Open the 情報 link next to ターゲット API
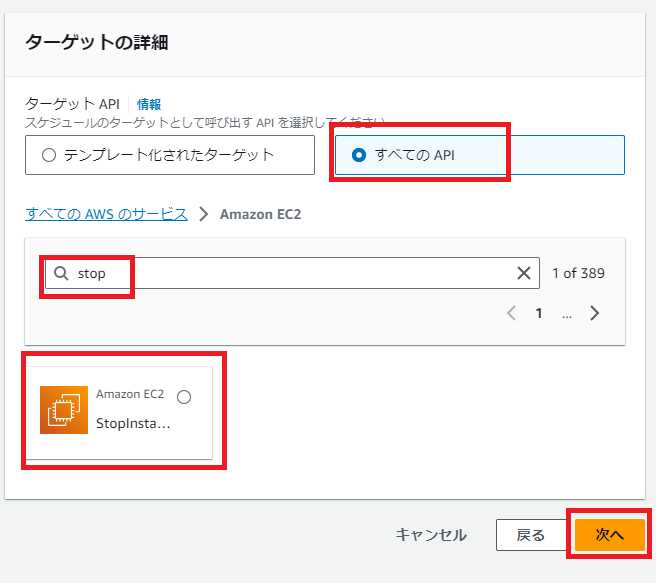 click(149, 104)
